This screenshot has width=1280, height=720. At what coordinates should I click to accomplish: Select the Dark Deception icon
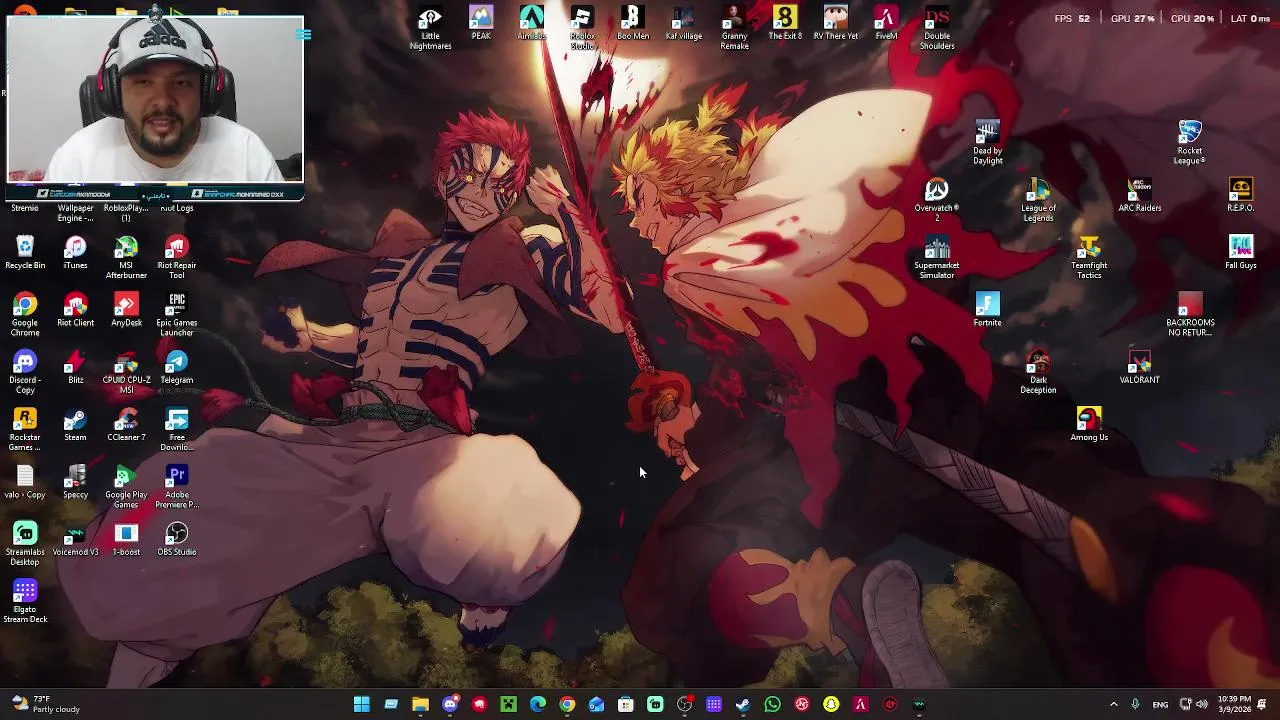pos(1038,372)
